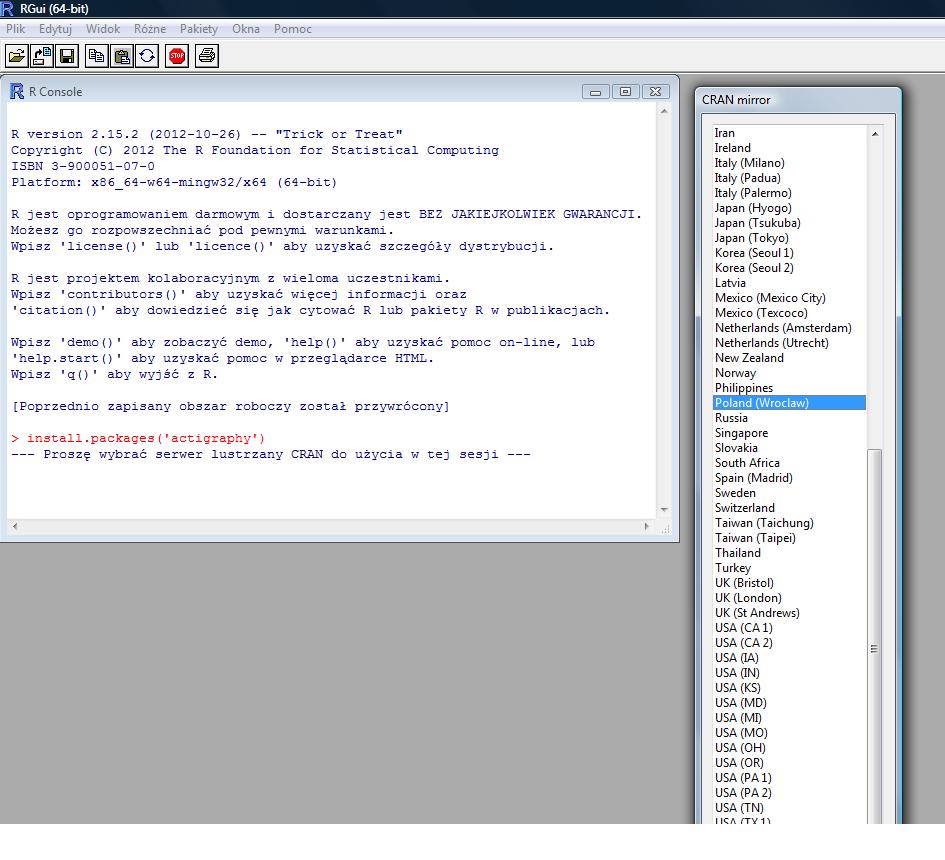Open the Różne menu

(149, 29)
